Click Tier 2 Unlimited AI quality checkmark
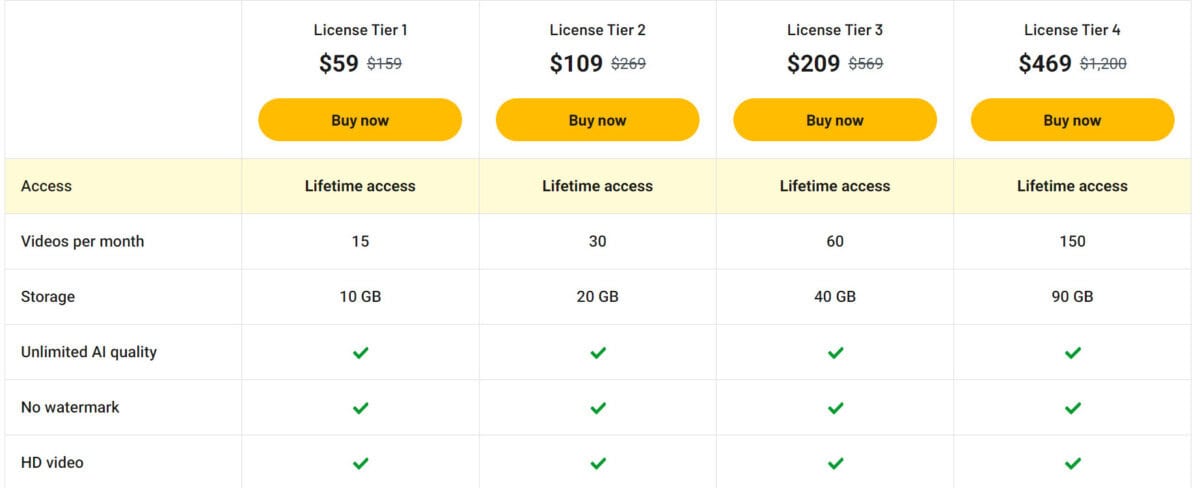This screenshot has width=1200, height=488. pyautogui.click(x=598, y=352)
